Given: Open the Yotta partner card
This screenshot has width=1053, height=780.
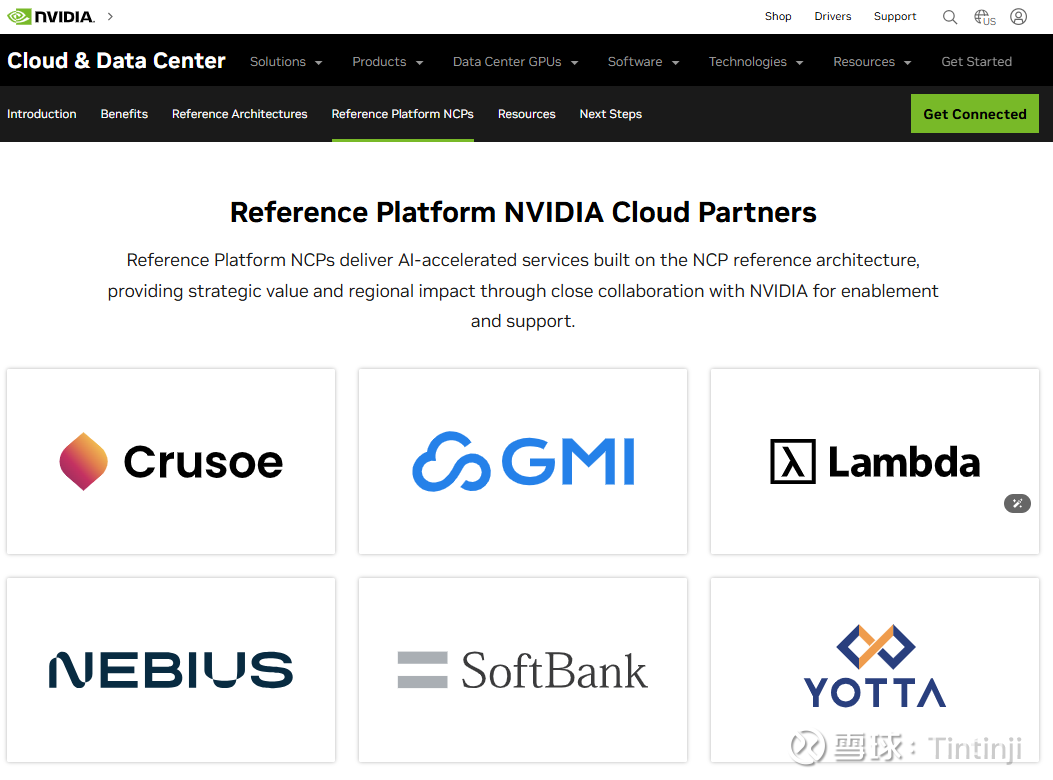Looking at the screenshot, I should 875,670.
